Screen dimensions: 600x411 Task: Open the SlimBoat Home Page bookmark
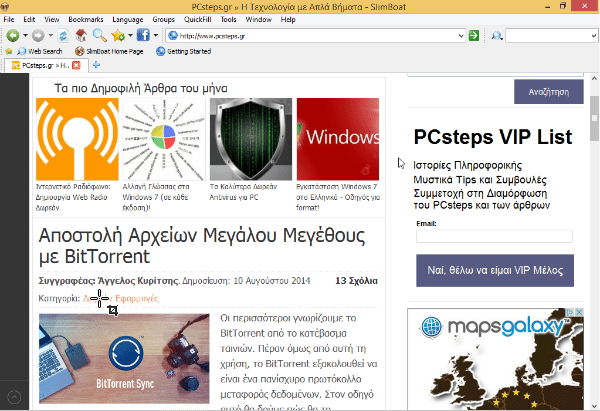[x=109, y=51]
